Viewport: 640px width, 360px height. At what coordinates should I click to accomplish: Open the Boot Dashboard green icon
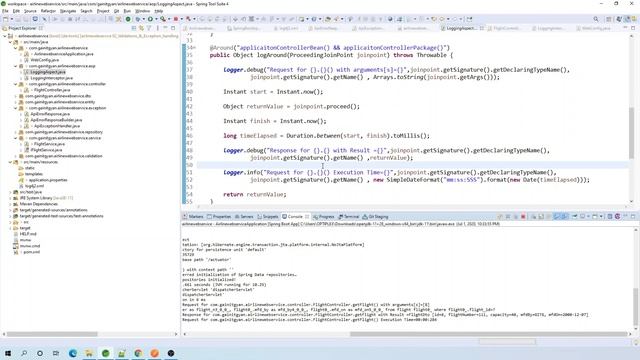[128, 19]
